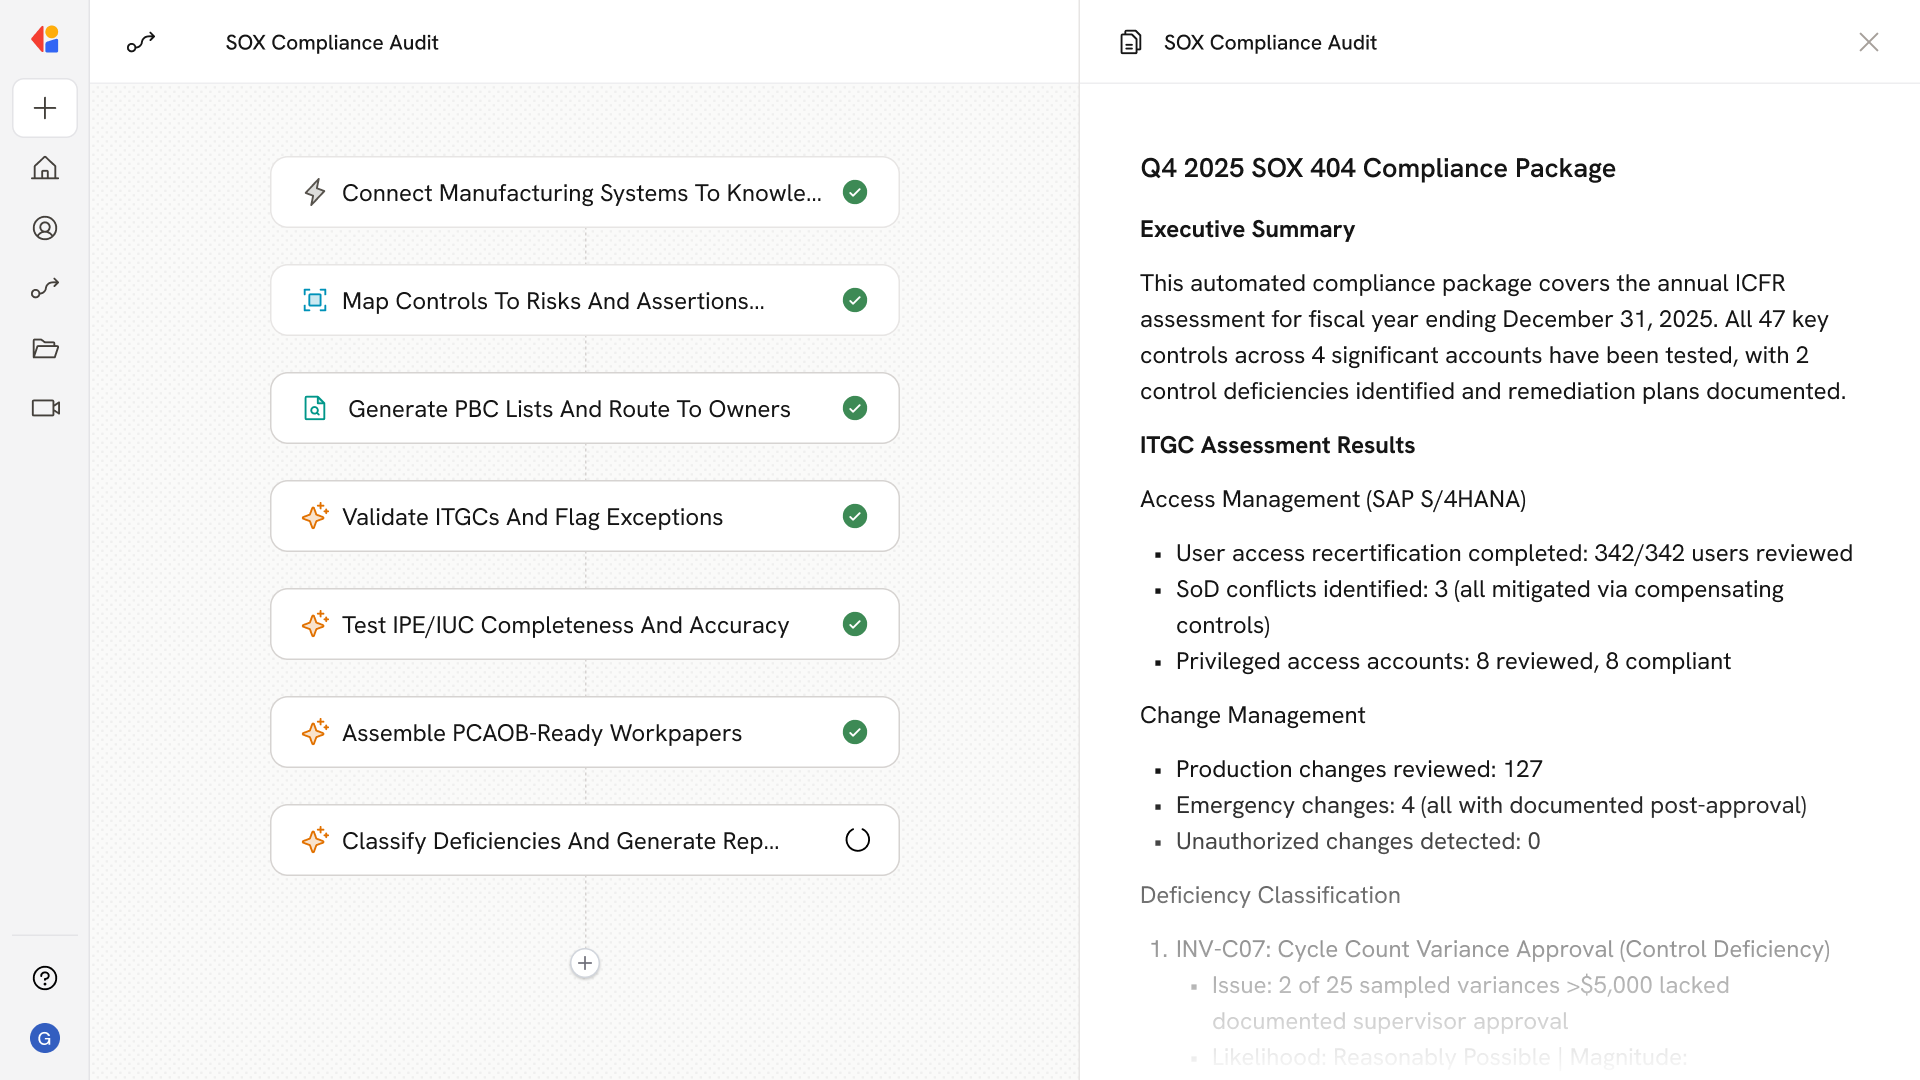Open the video camera icon in the sidebar

tap(45, 408)
